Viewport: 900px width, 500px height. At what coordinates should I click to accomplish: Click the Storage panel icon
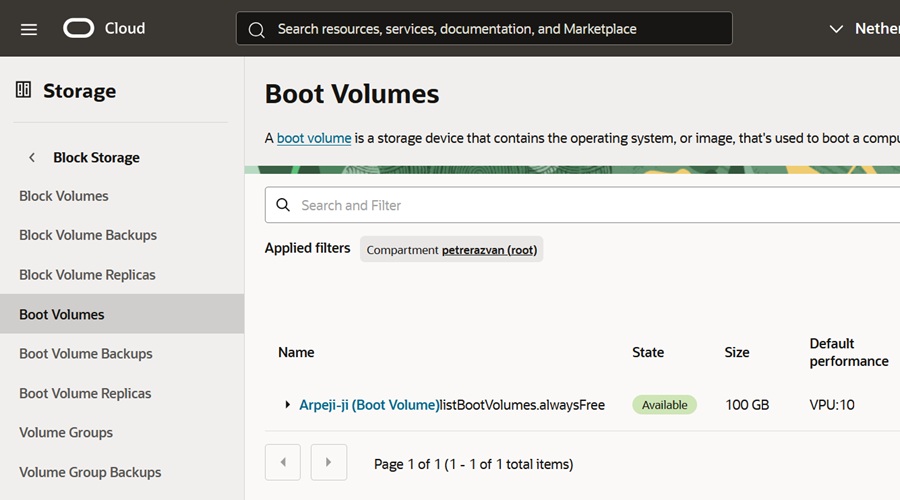pos(24,90)
